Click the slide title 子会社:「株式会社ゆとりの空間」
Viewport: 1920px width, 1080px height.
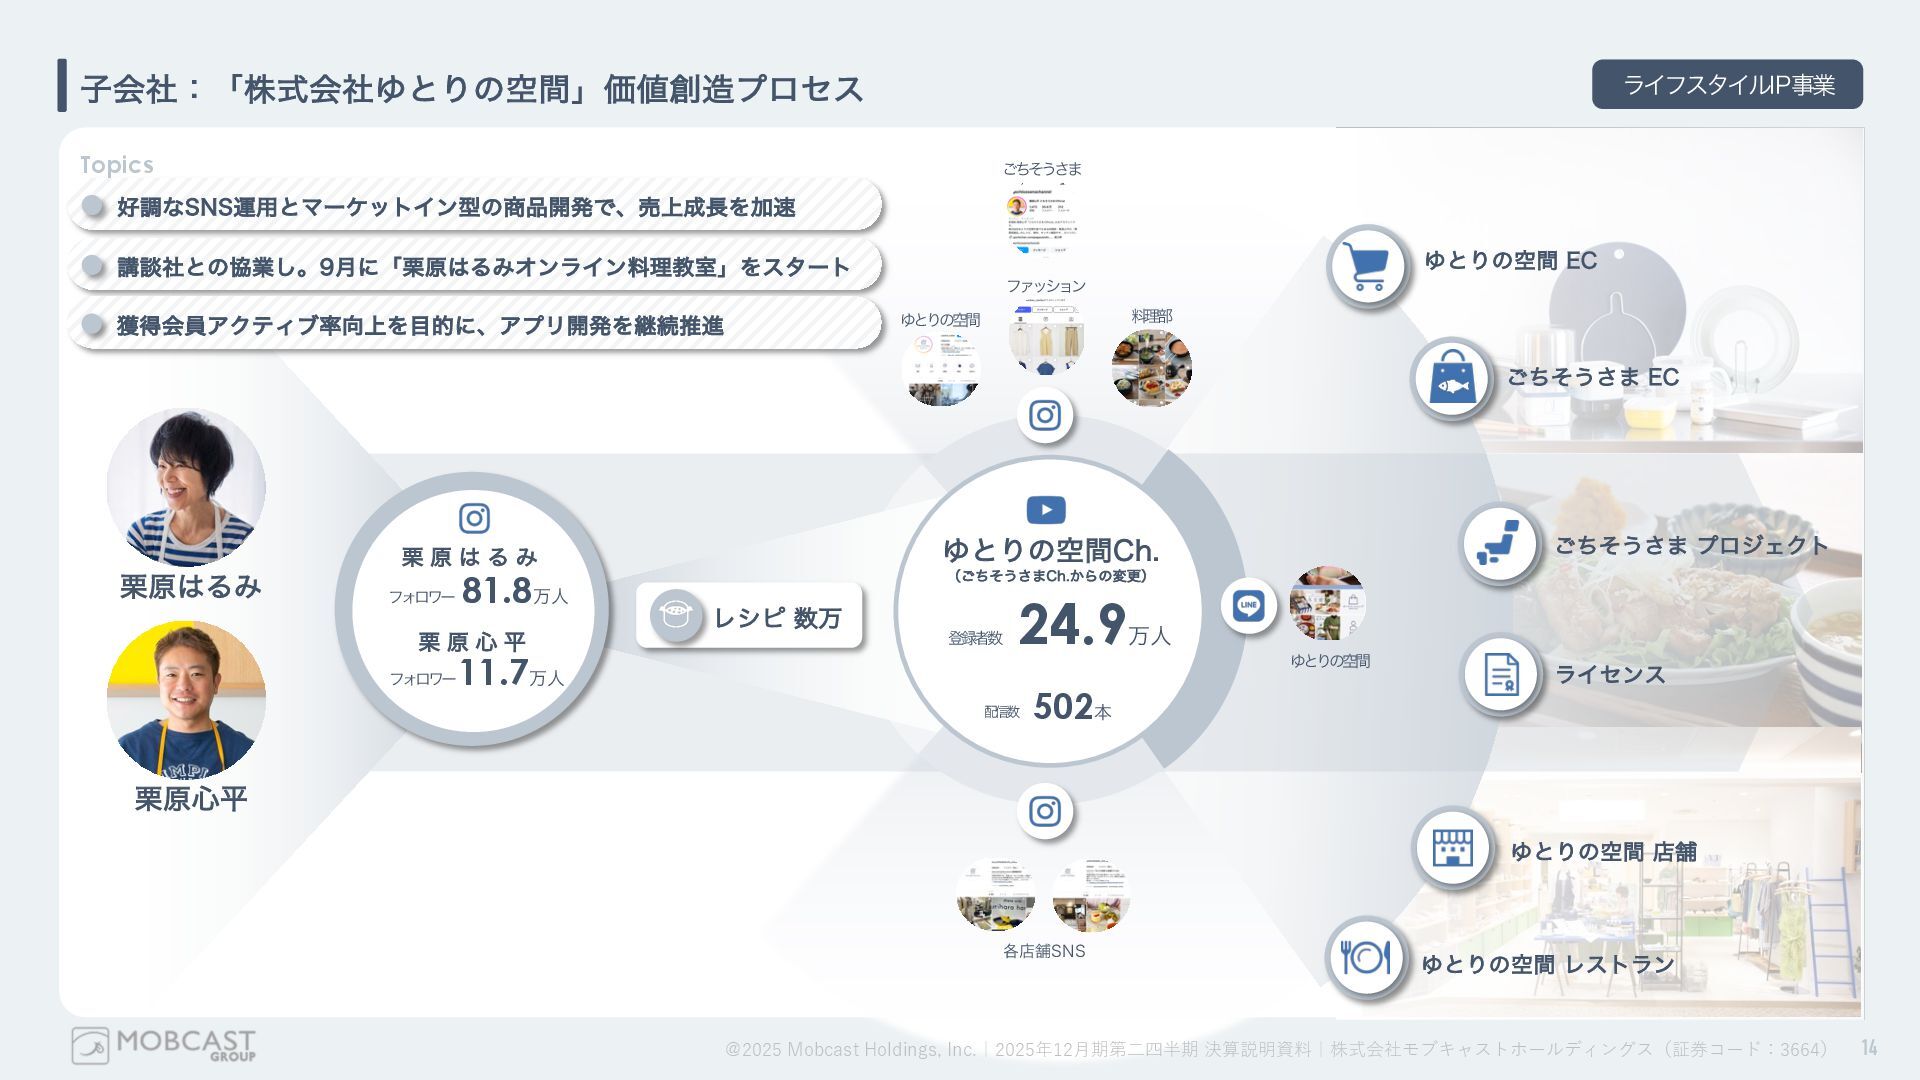pyautogui.click(x=472, y=88)
